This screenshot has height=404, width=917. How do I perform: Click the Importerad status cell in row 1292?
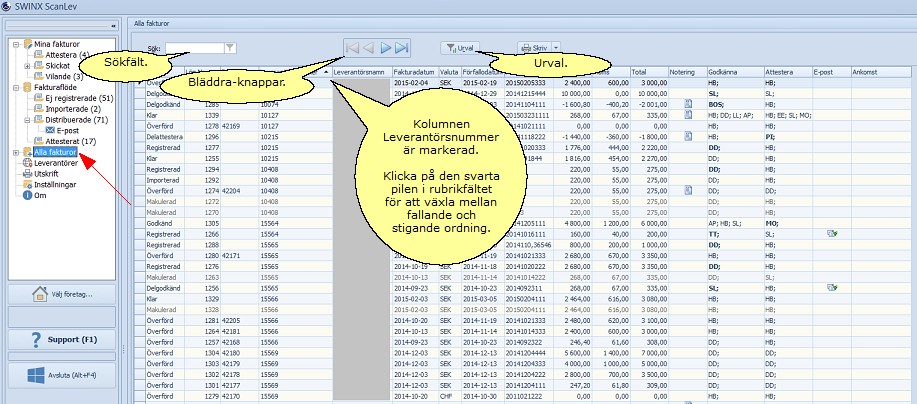pos(165,180)
